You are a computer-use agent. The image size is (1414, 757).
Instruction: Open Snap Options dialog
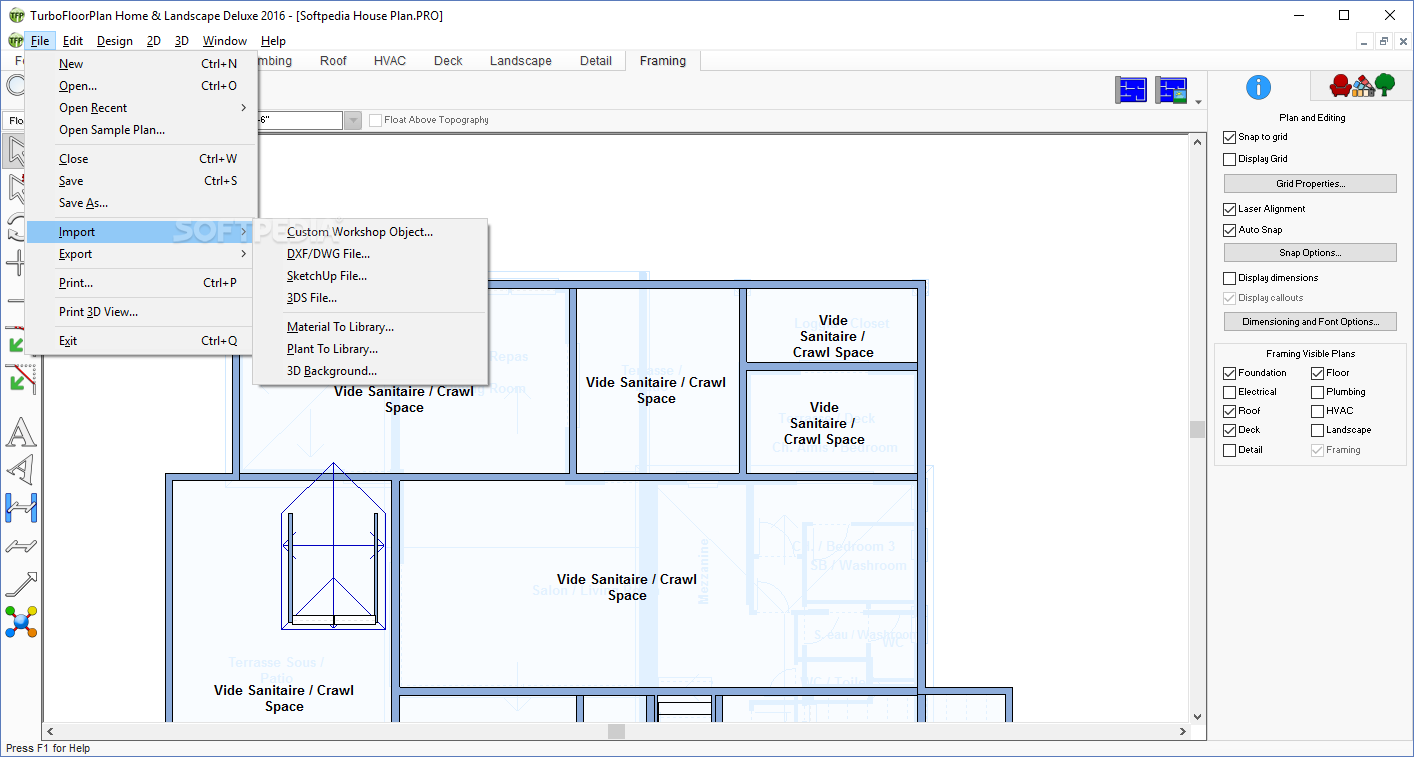pyautogui.click(x=1310, y=253)
